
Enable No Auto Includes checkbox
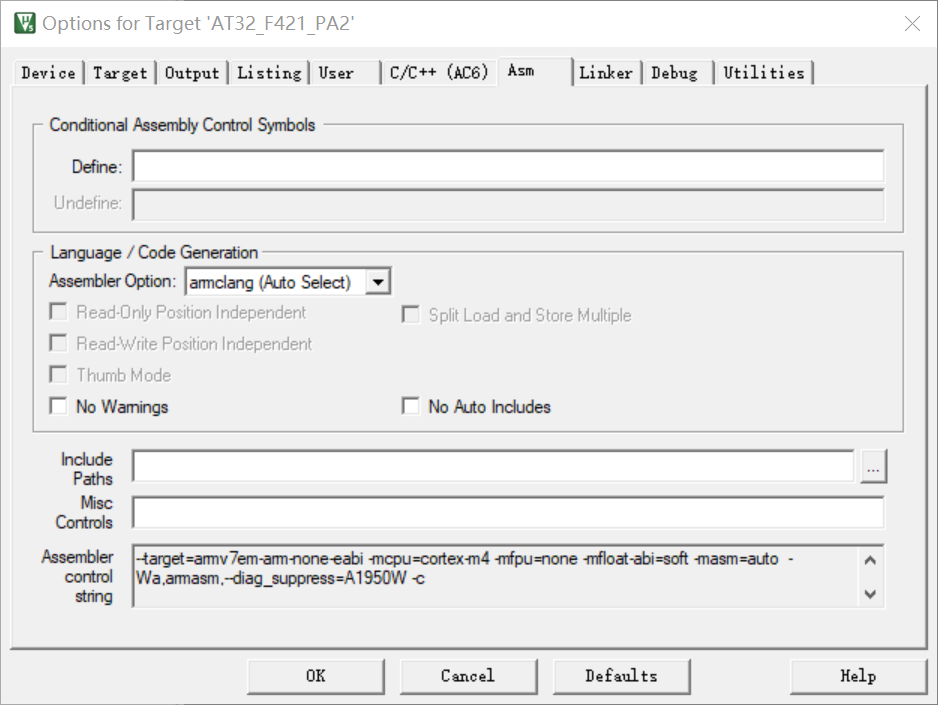(410, 406)
